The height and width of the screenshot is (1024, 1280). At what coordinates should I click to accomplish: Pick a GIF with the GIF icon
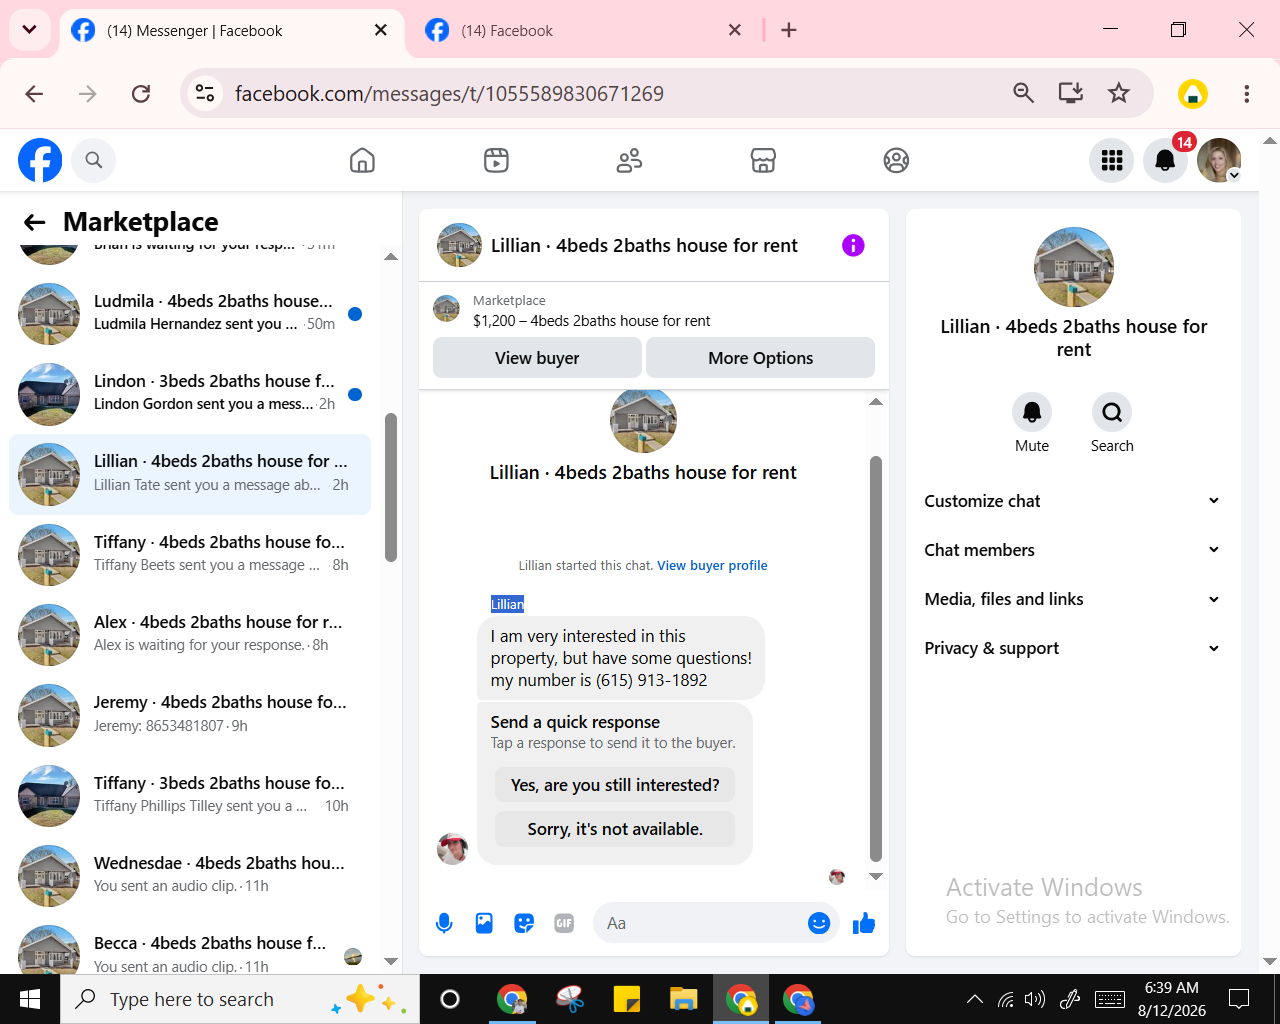564,923
